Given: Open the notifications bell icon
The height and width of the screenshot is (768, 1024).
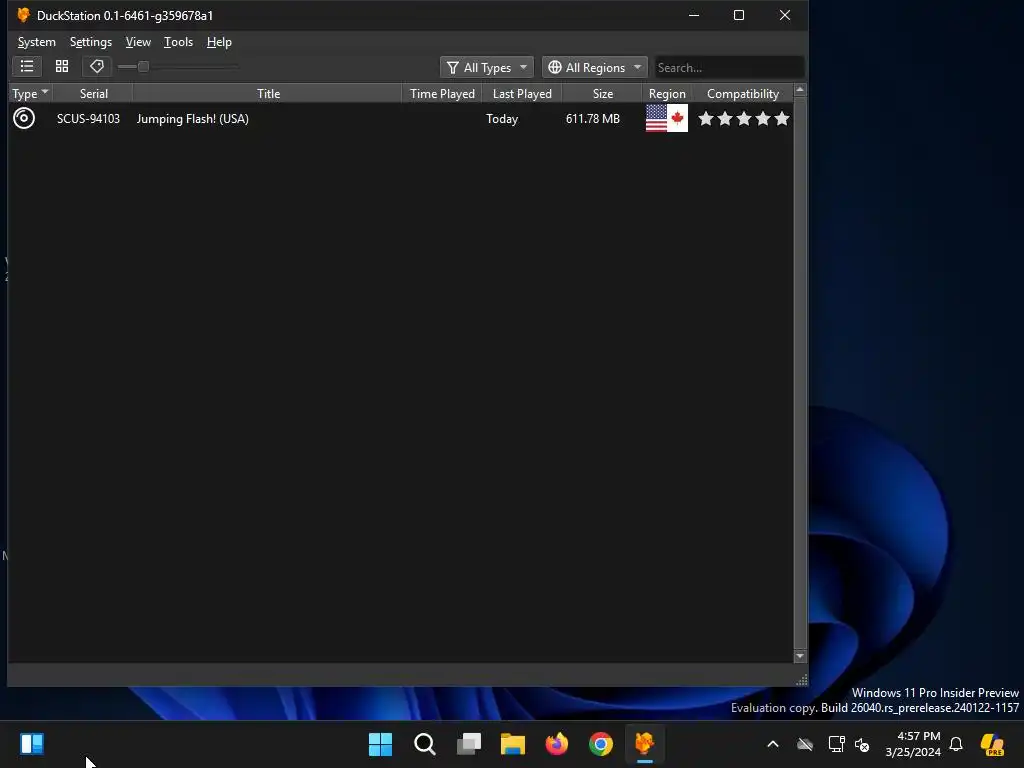Looking at the screenshot, I should (956, 744).
